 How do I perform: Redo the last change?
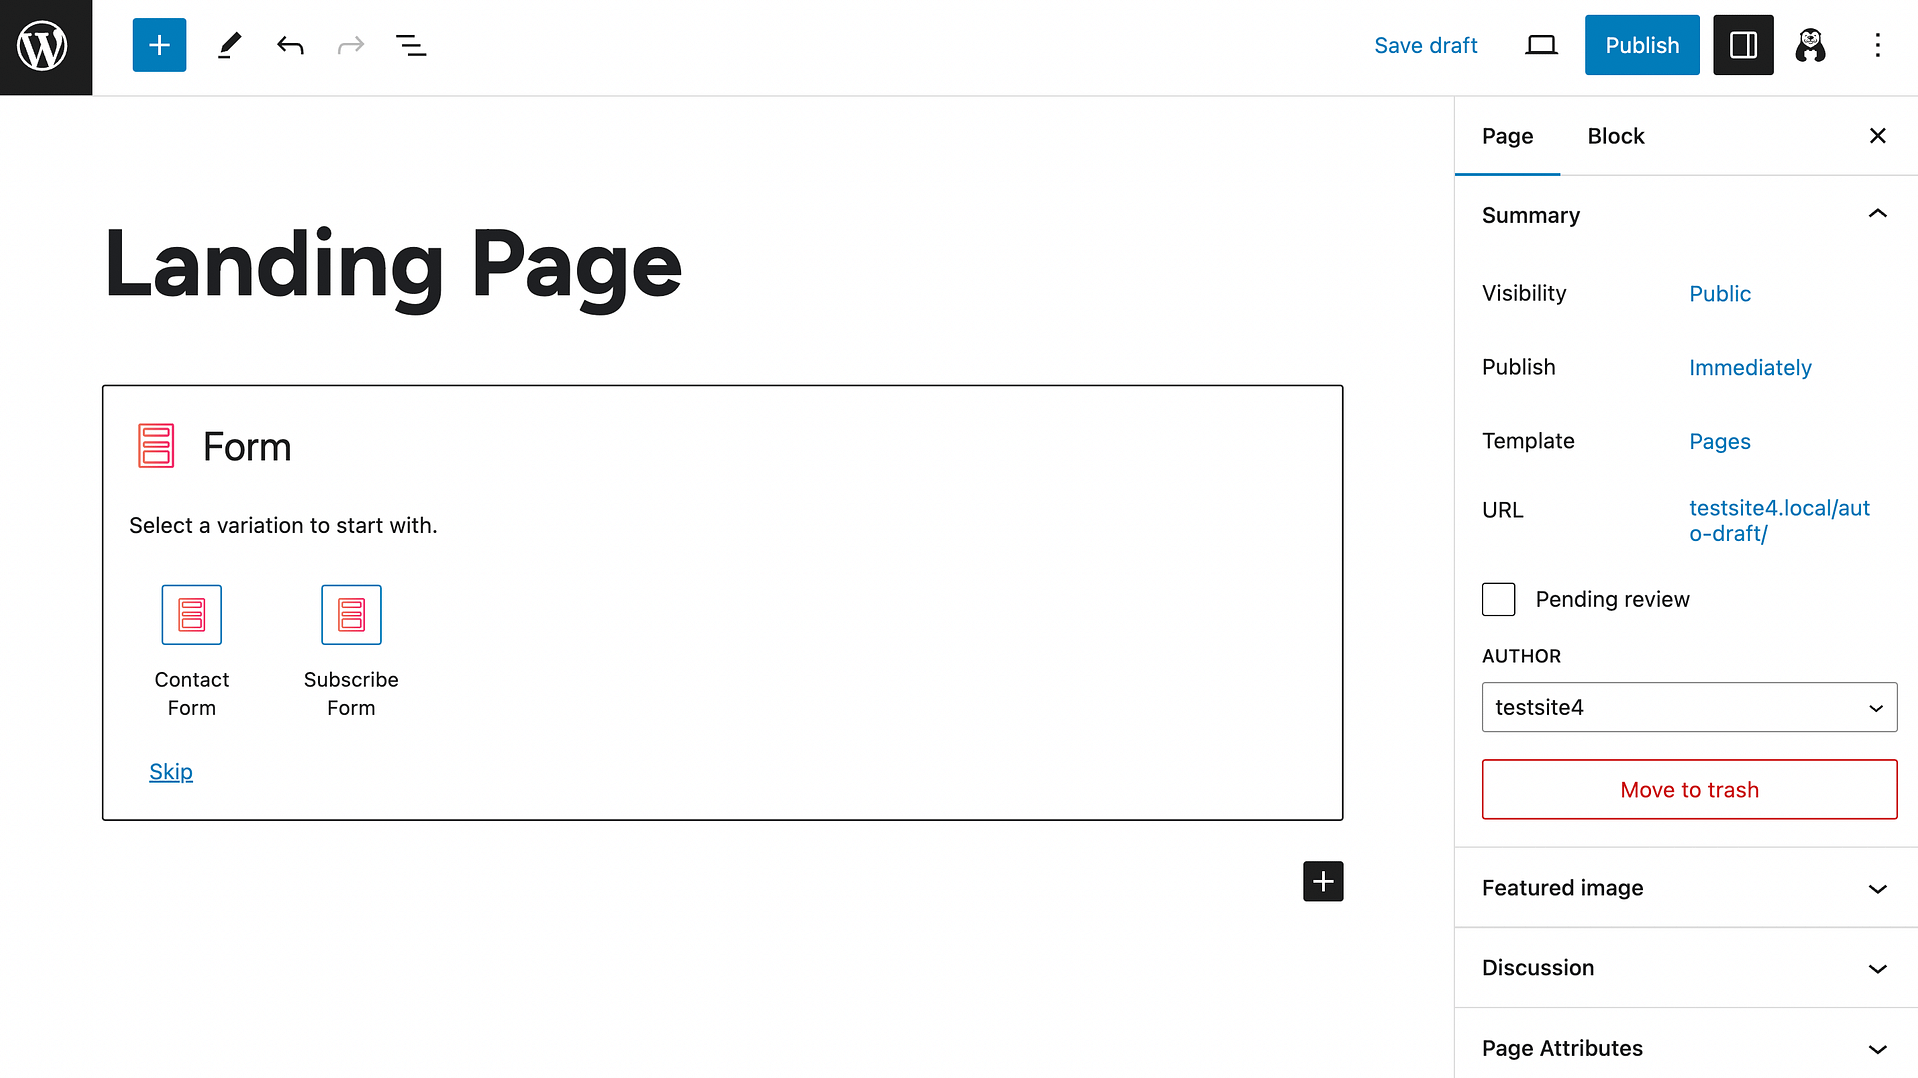(x=350, y=45)
